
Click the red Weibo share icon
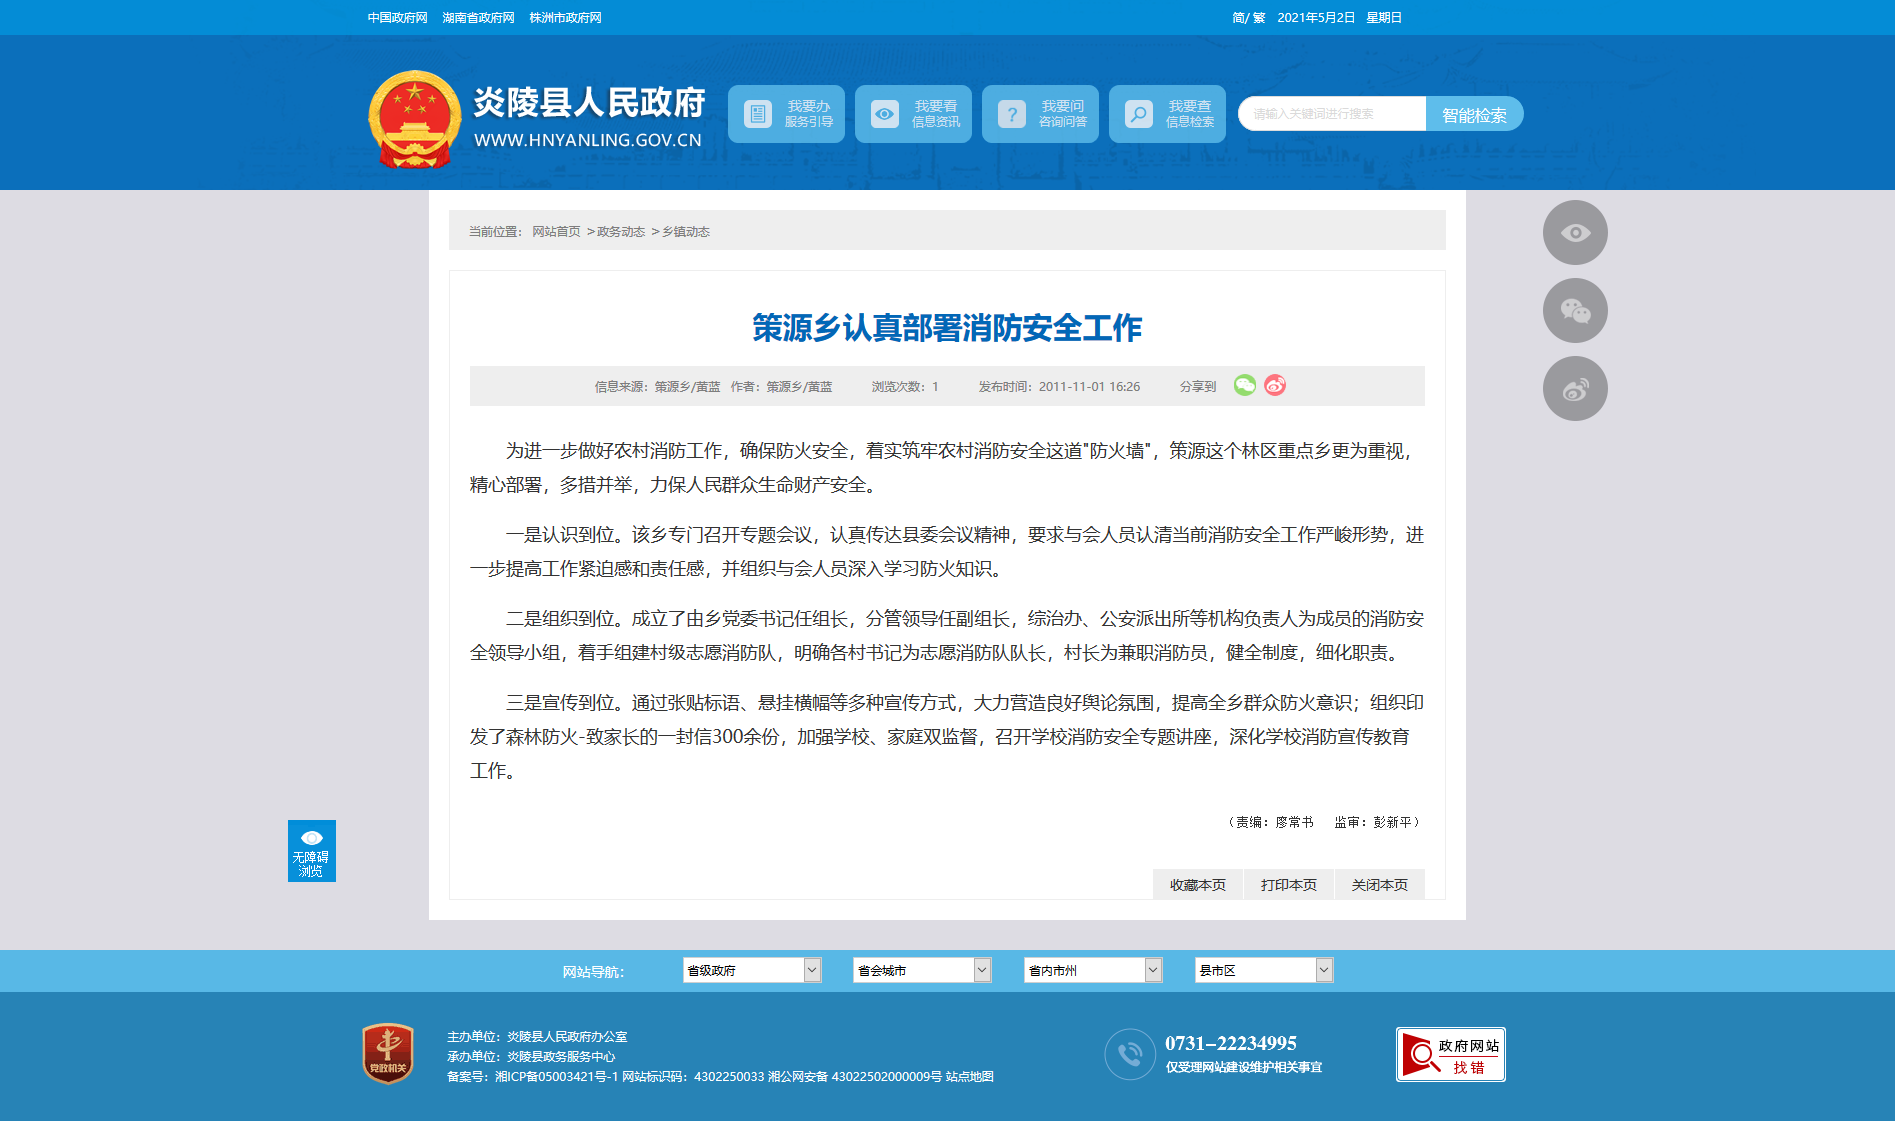pos(1275,386)
